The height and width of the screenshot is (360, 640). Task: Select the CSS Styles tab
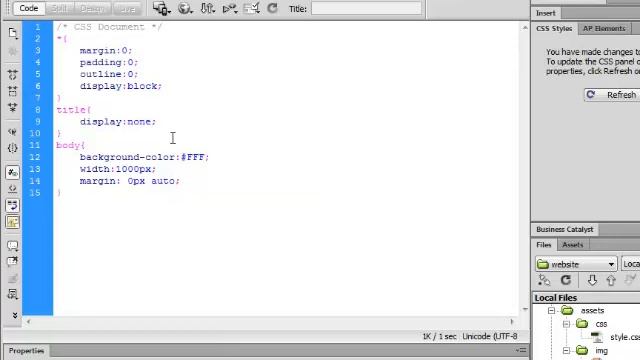(x=554, y=29)
